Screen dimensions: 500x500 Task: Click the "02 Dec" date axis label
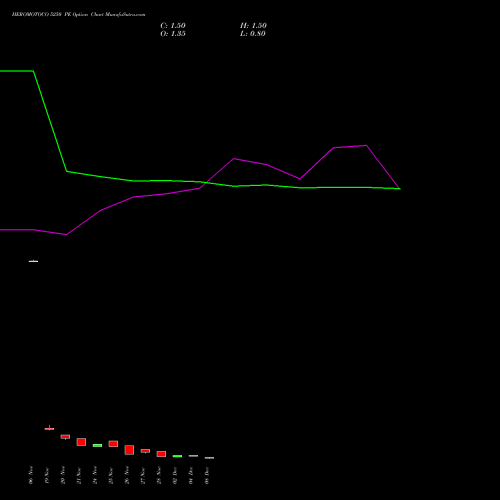point(175,475)
